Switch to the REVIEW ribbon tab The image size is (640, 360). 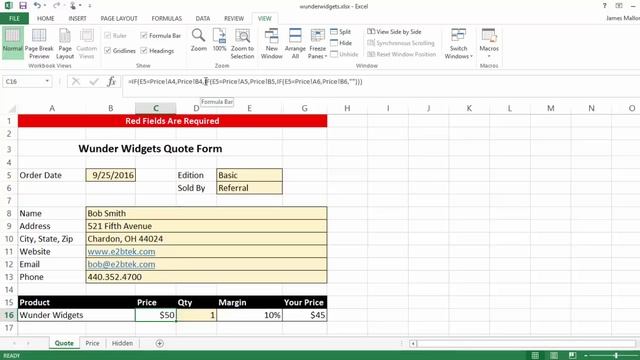(x=234, y=18)
